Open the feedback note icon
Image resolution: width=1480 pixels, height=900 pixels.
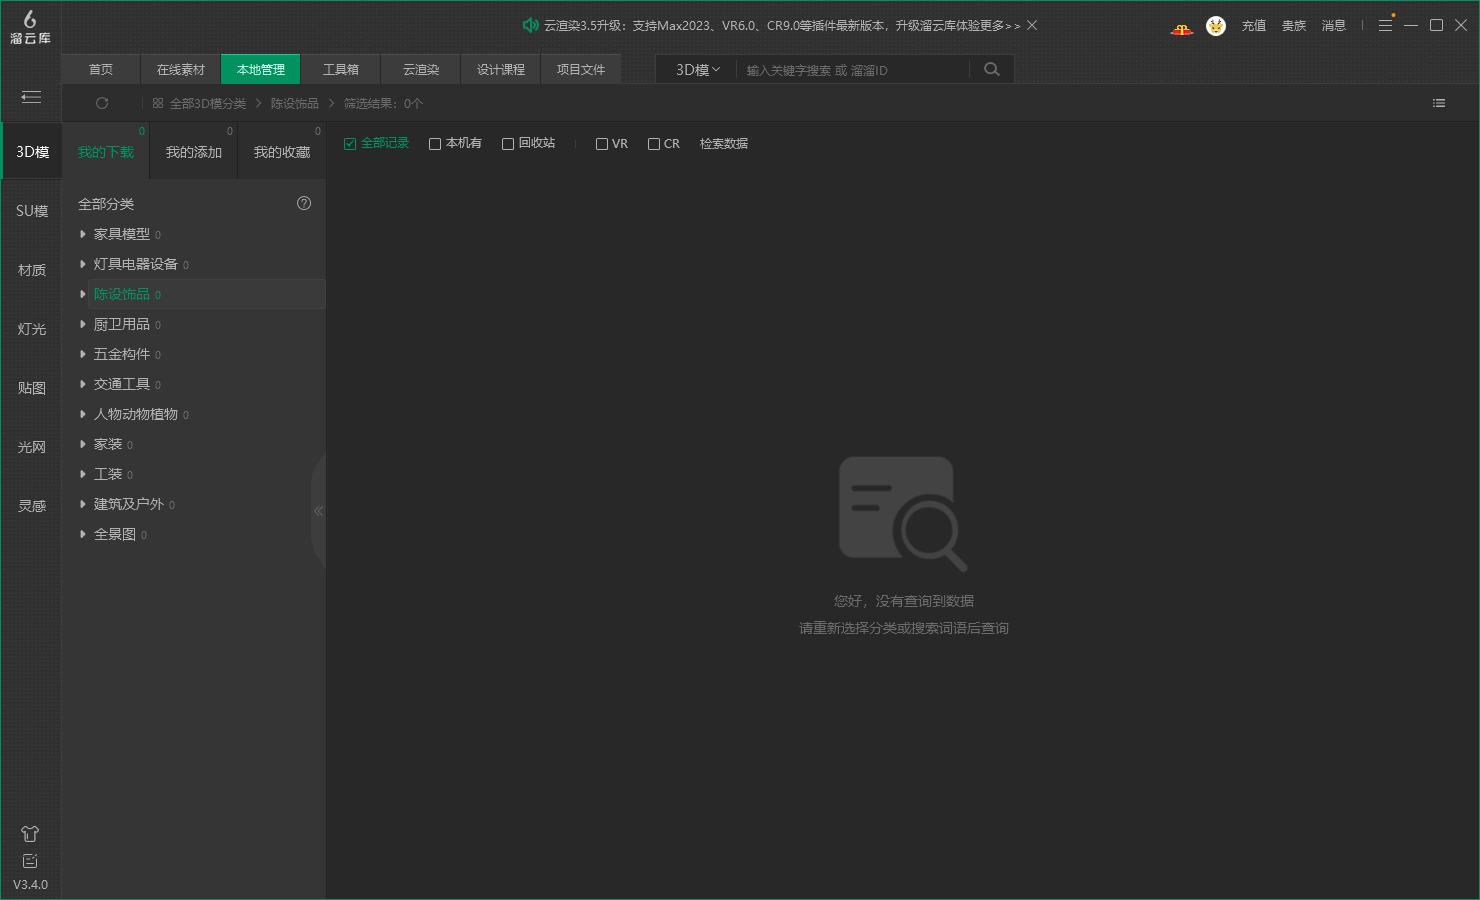30,861
